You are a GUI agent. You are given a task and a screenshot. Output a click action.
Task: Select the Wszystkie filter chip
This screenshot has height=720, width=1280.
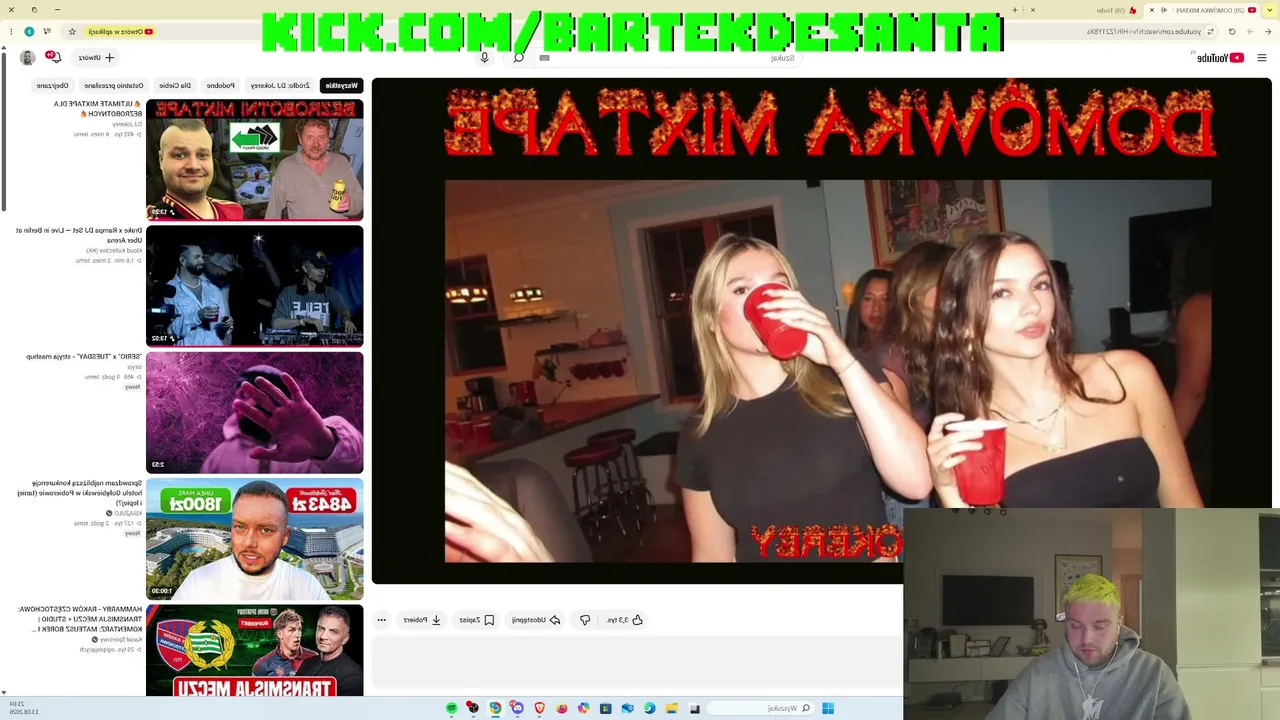(x=341, y=86)
